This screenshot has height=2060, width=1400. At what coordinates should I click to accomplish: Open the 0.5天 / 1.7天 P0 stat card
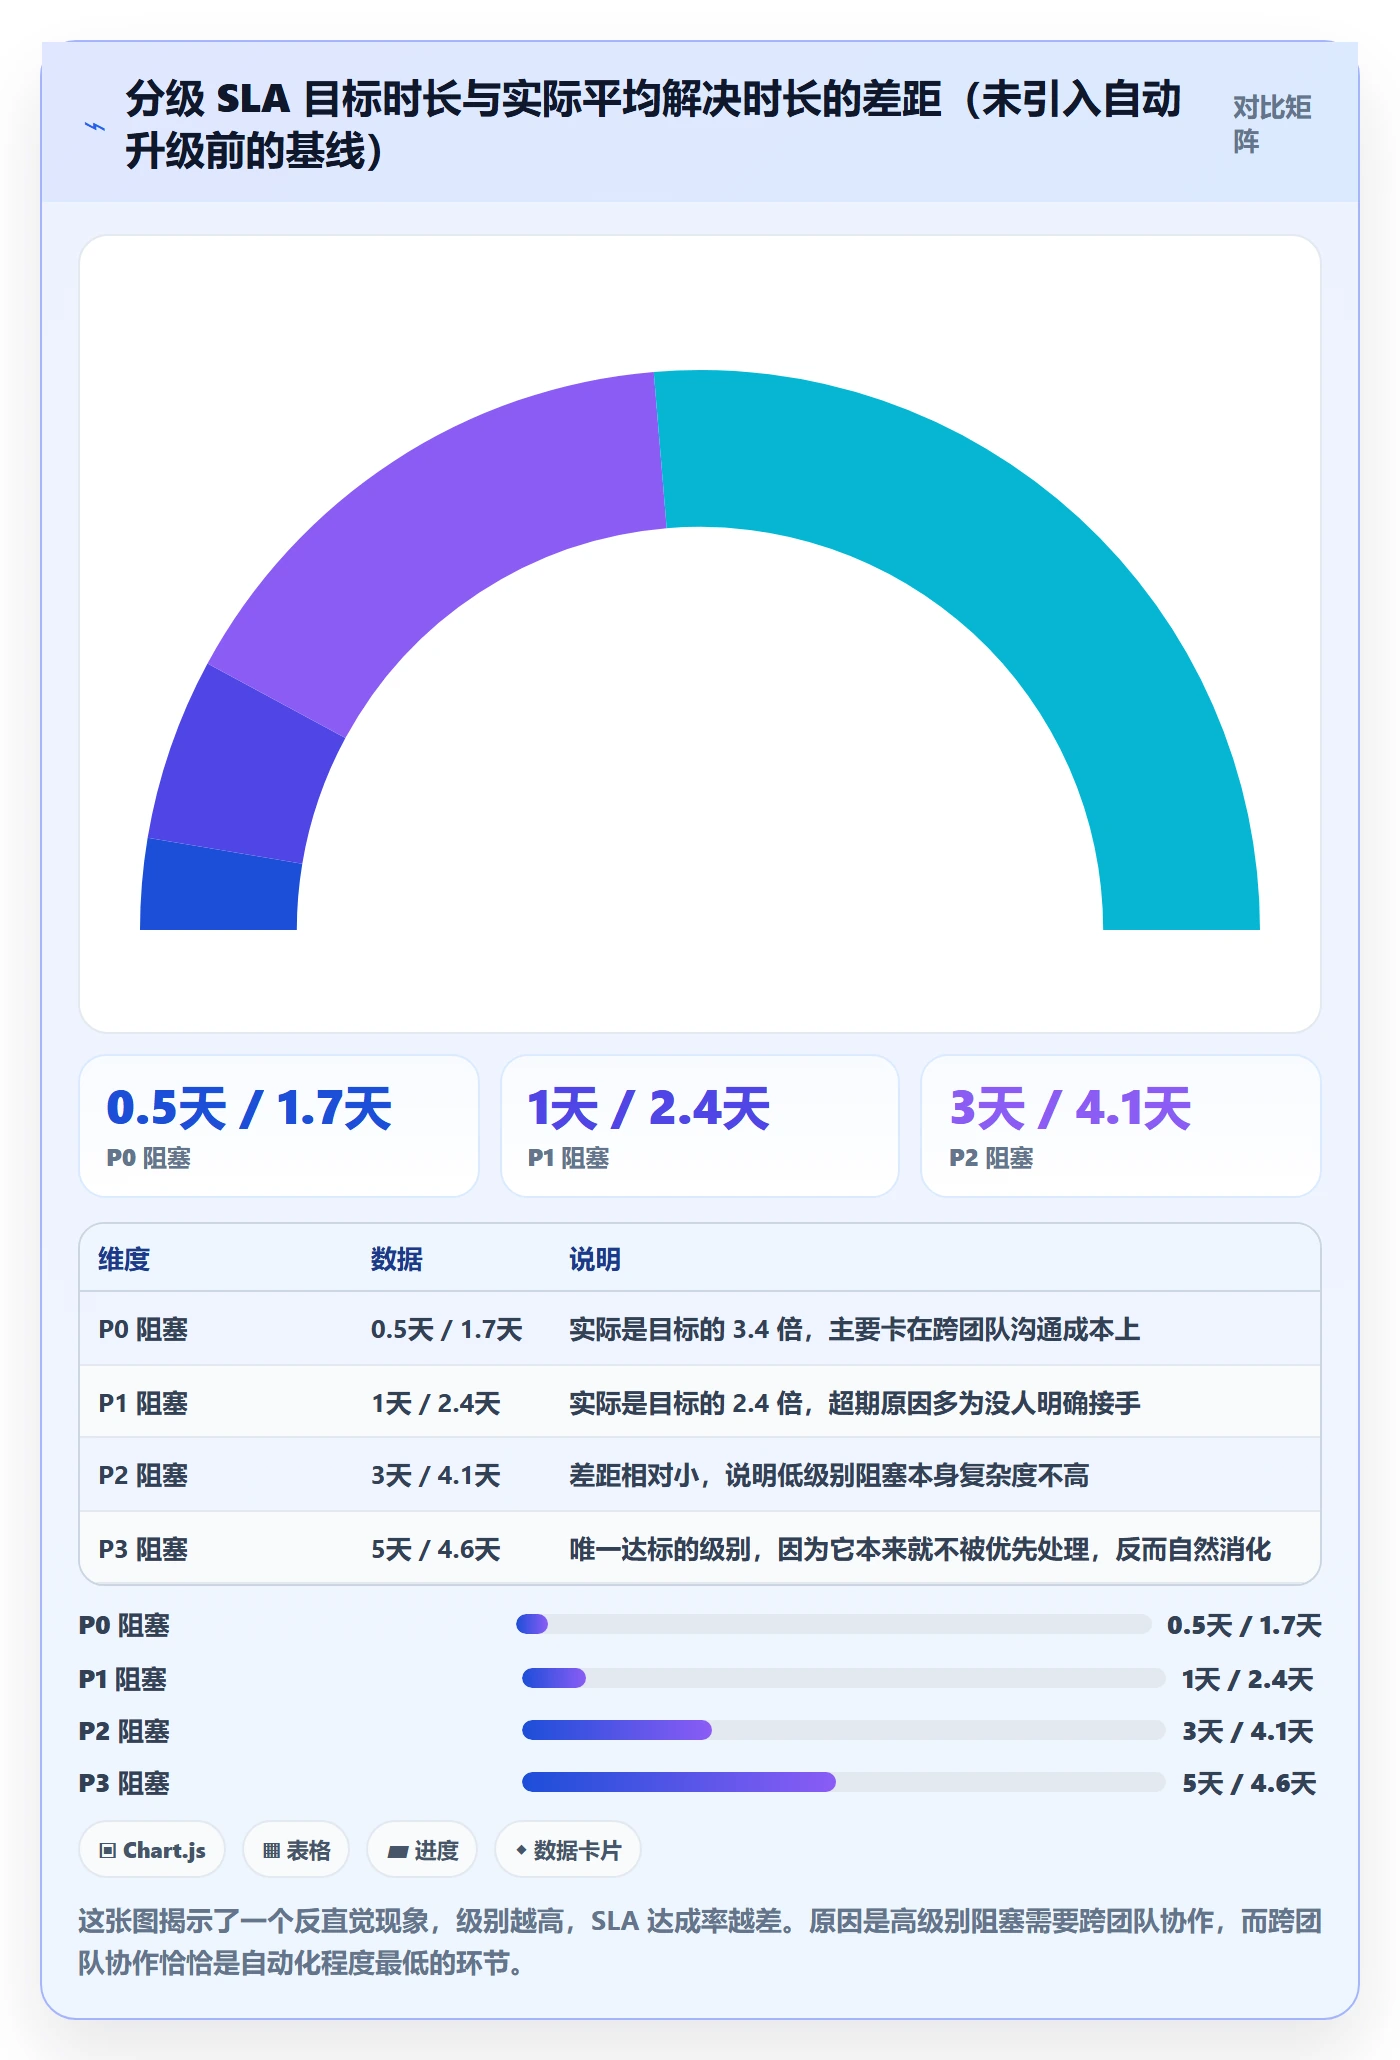[x=279, y=1126]
